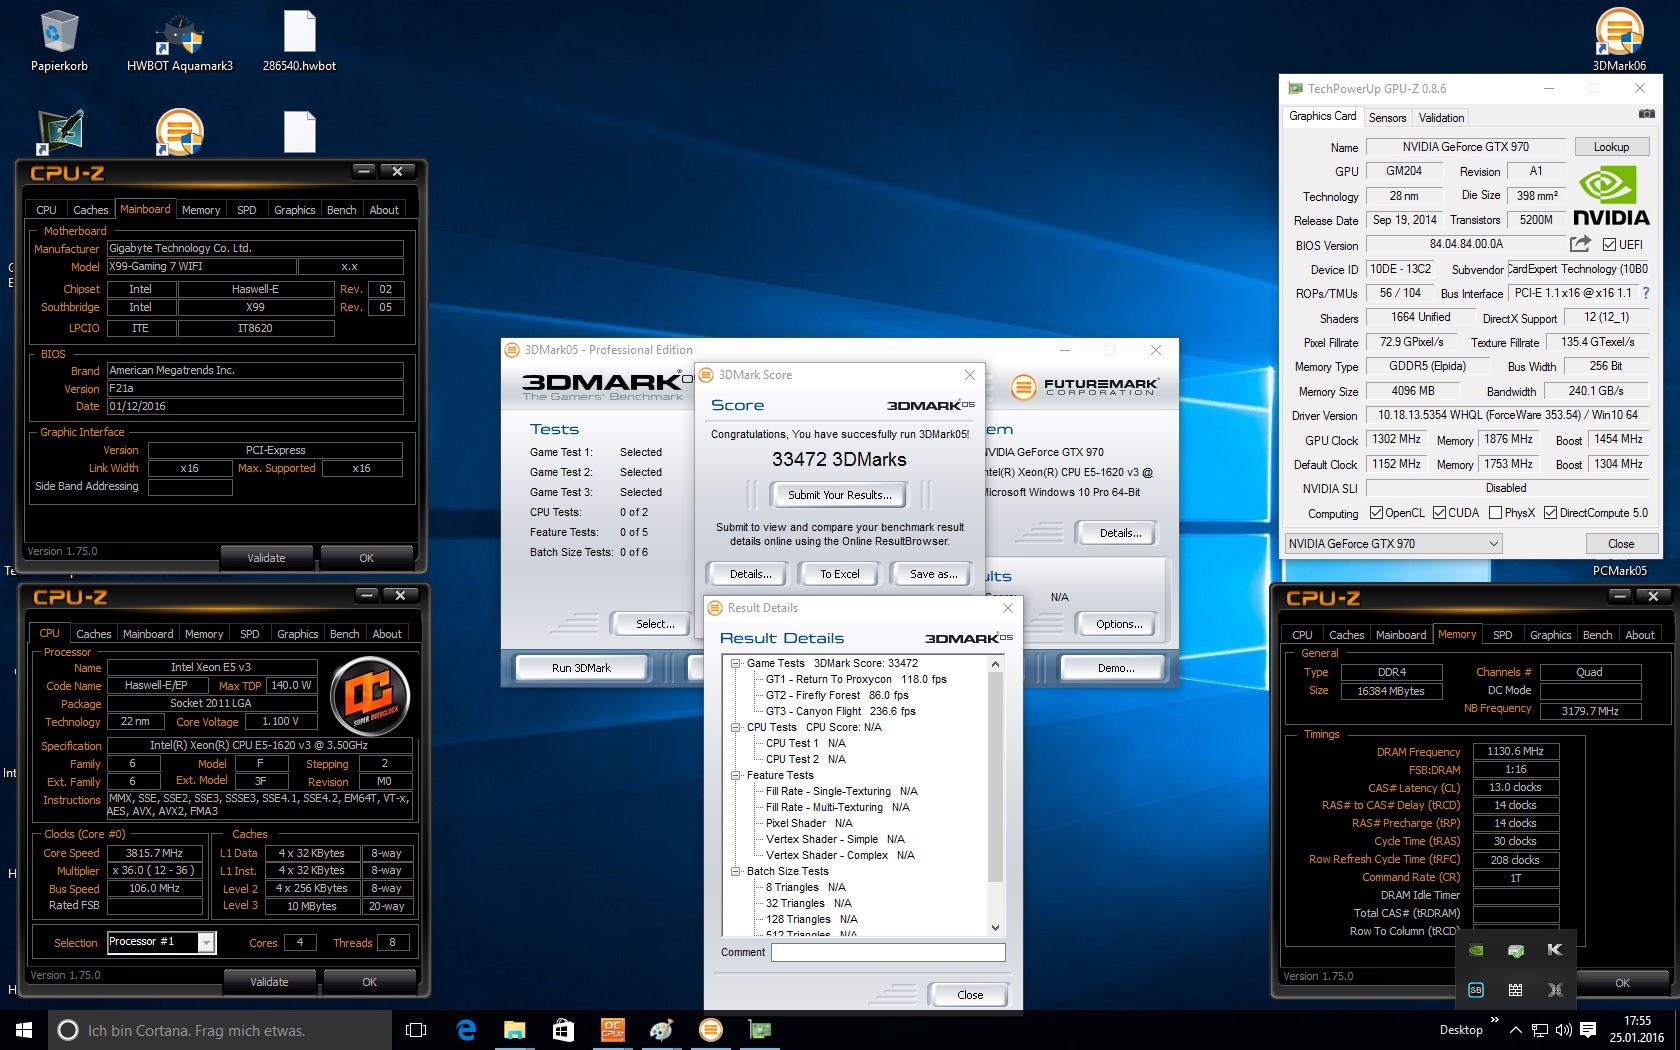Click the NVIDIA tray icon in overflow popup
The height and width of the screenshot is (1050, 1680).
click(x=1476, y=951)
